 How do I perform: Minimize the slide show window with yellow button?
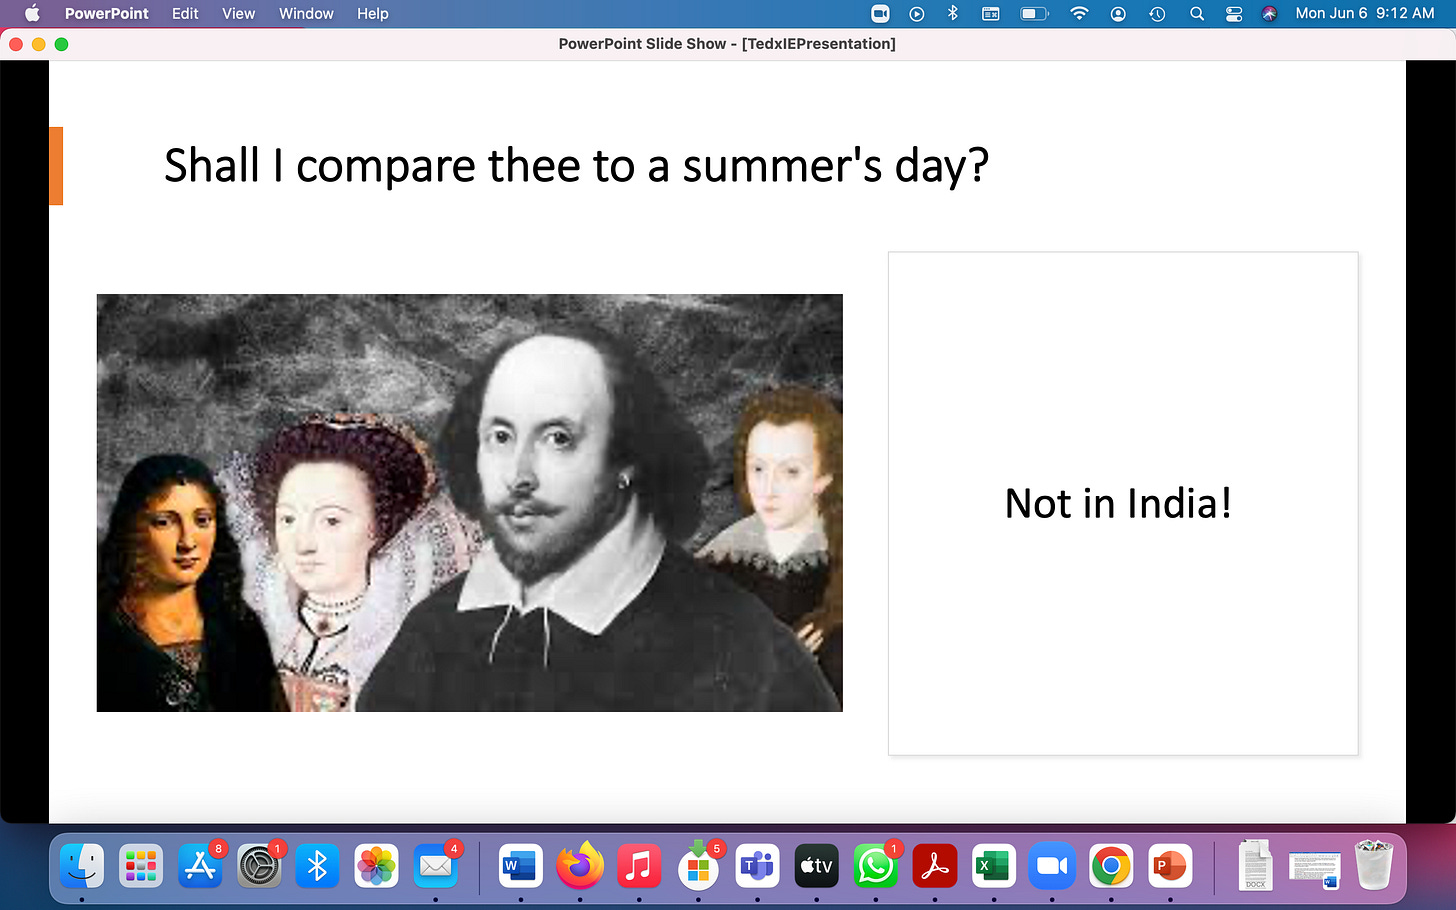point(38,44)
